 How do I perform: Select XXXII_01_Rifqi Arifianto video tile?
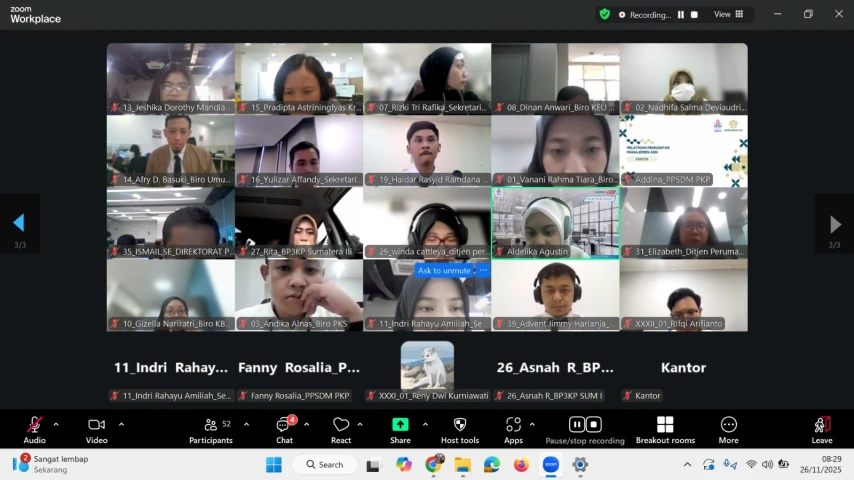(684, 295)
